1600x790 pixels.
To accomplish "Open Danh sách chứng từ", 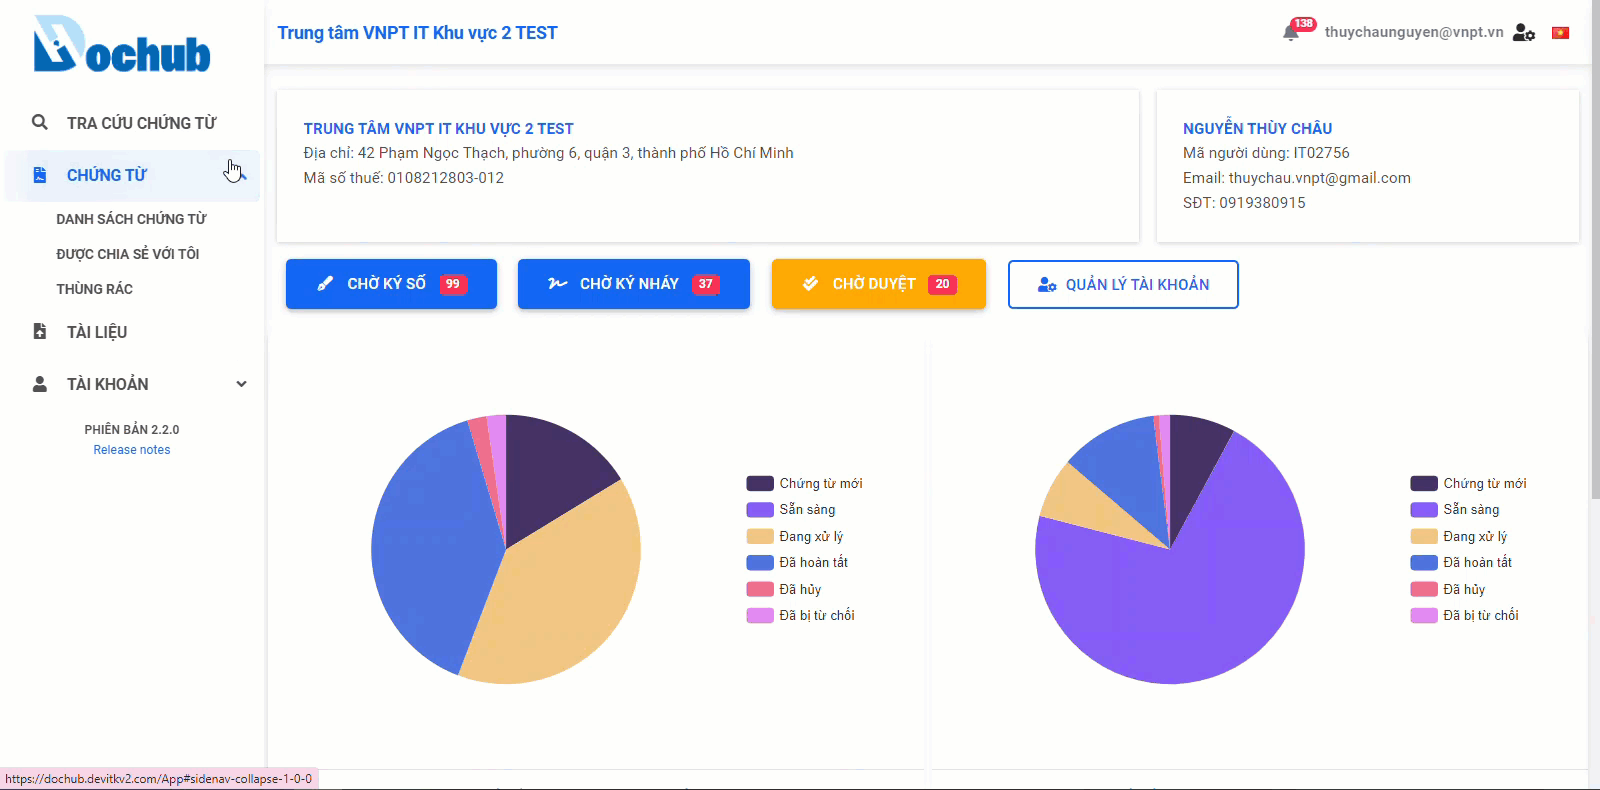I will pos(131,219).
